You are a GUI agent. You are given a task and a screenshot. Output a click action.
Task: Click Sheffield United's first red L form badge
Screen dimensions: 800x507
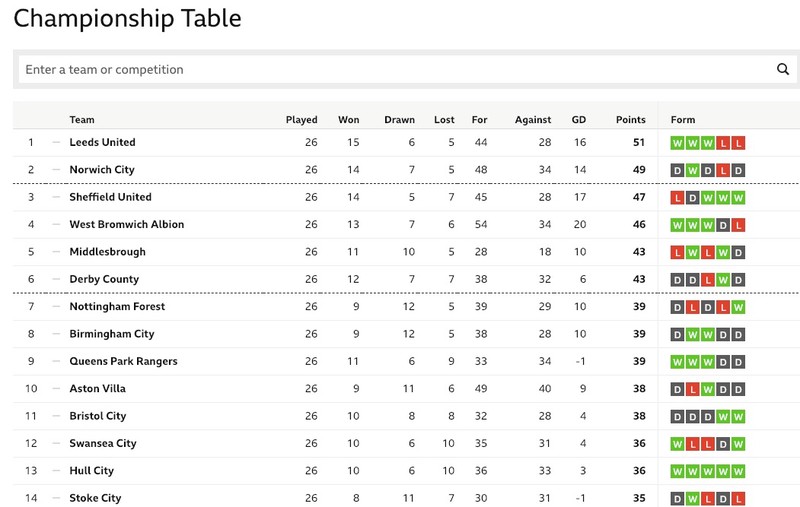coord(677,198)
